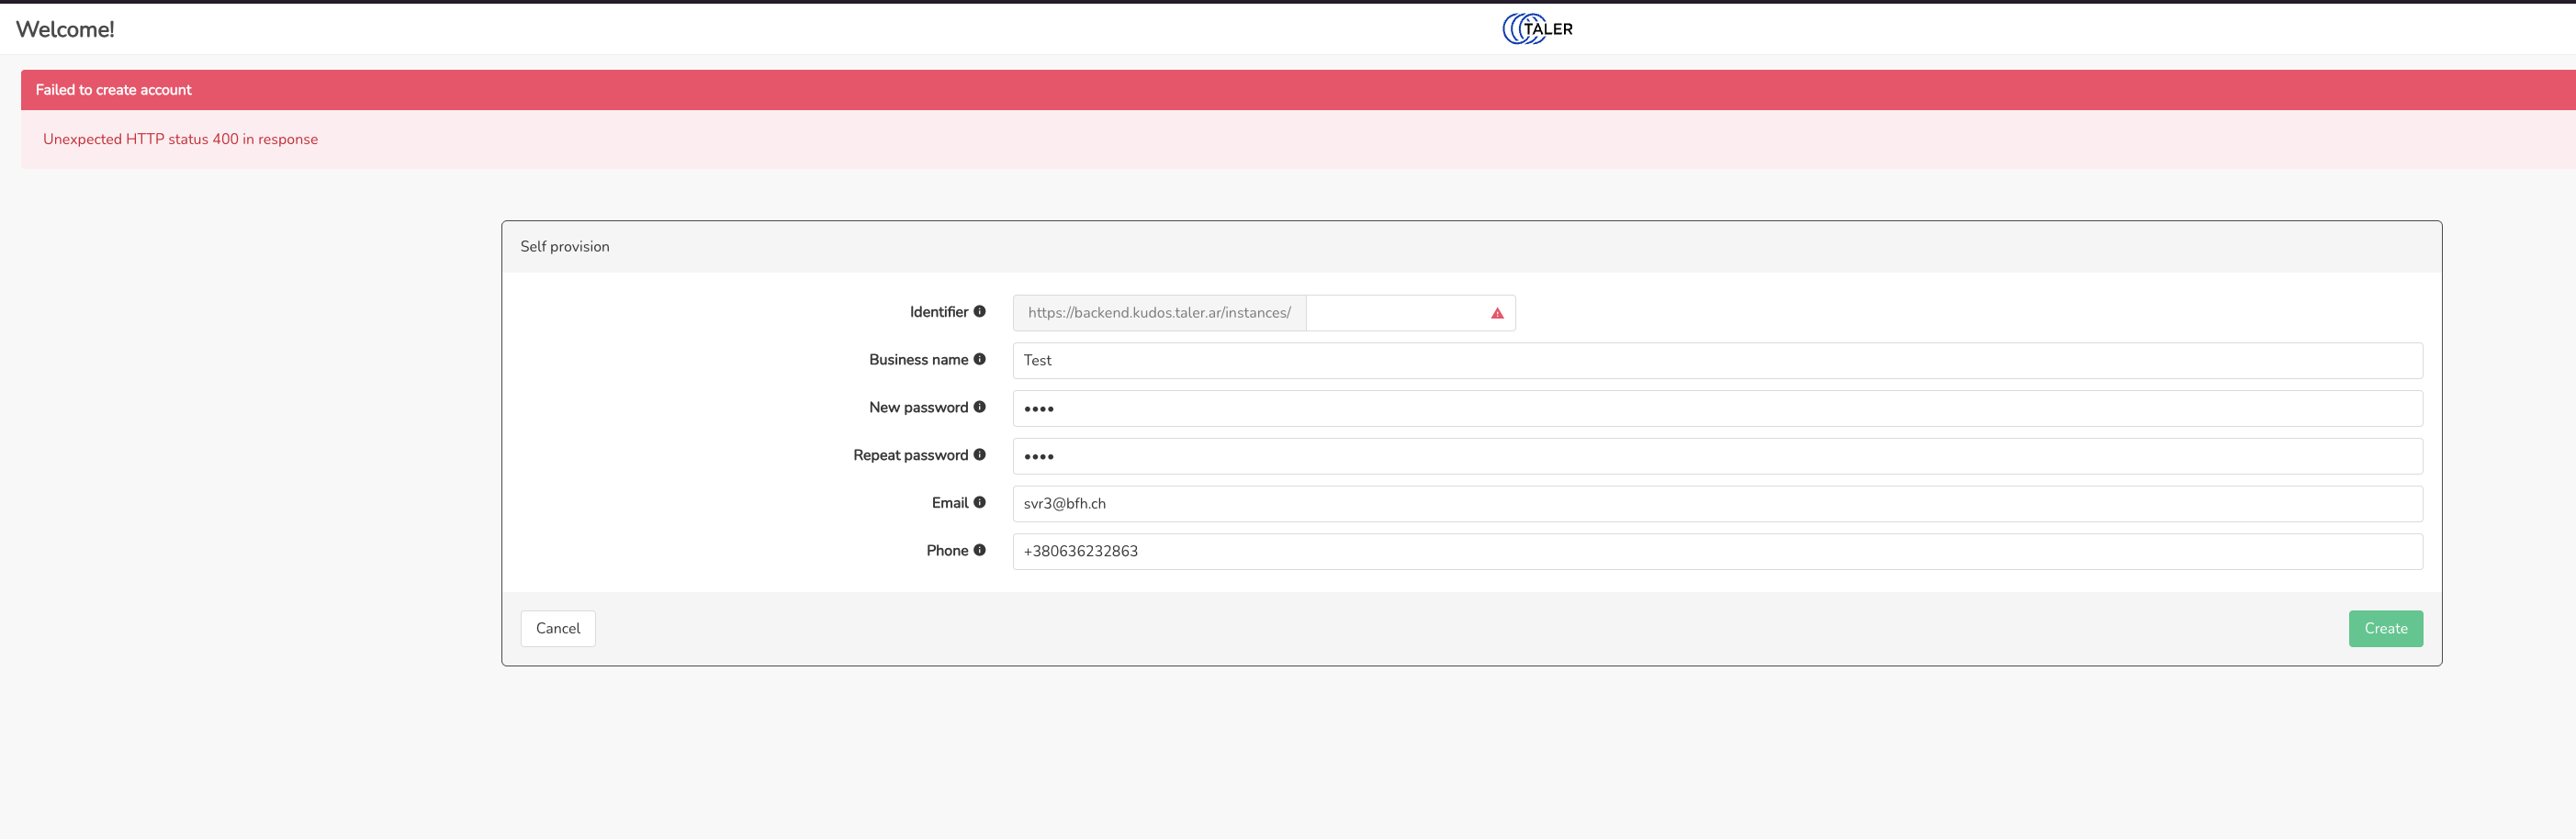
Task: Click the Taler logo in header
Action: point(1537,29)
